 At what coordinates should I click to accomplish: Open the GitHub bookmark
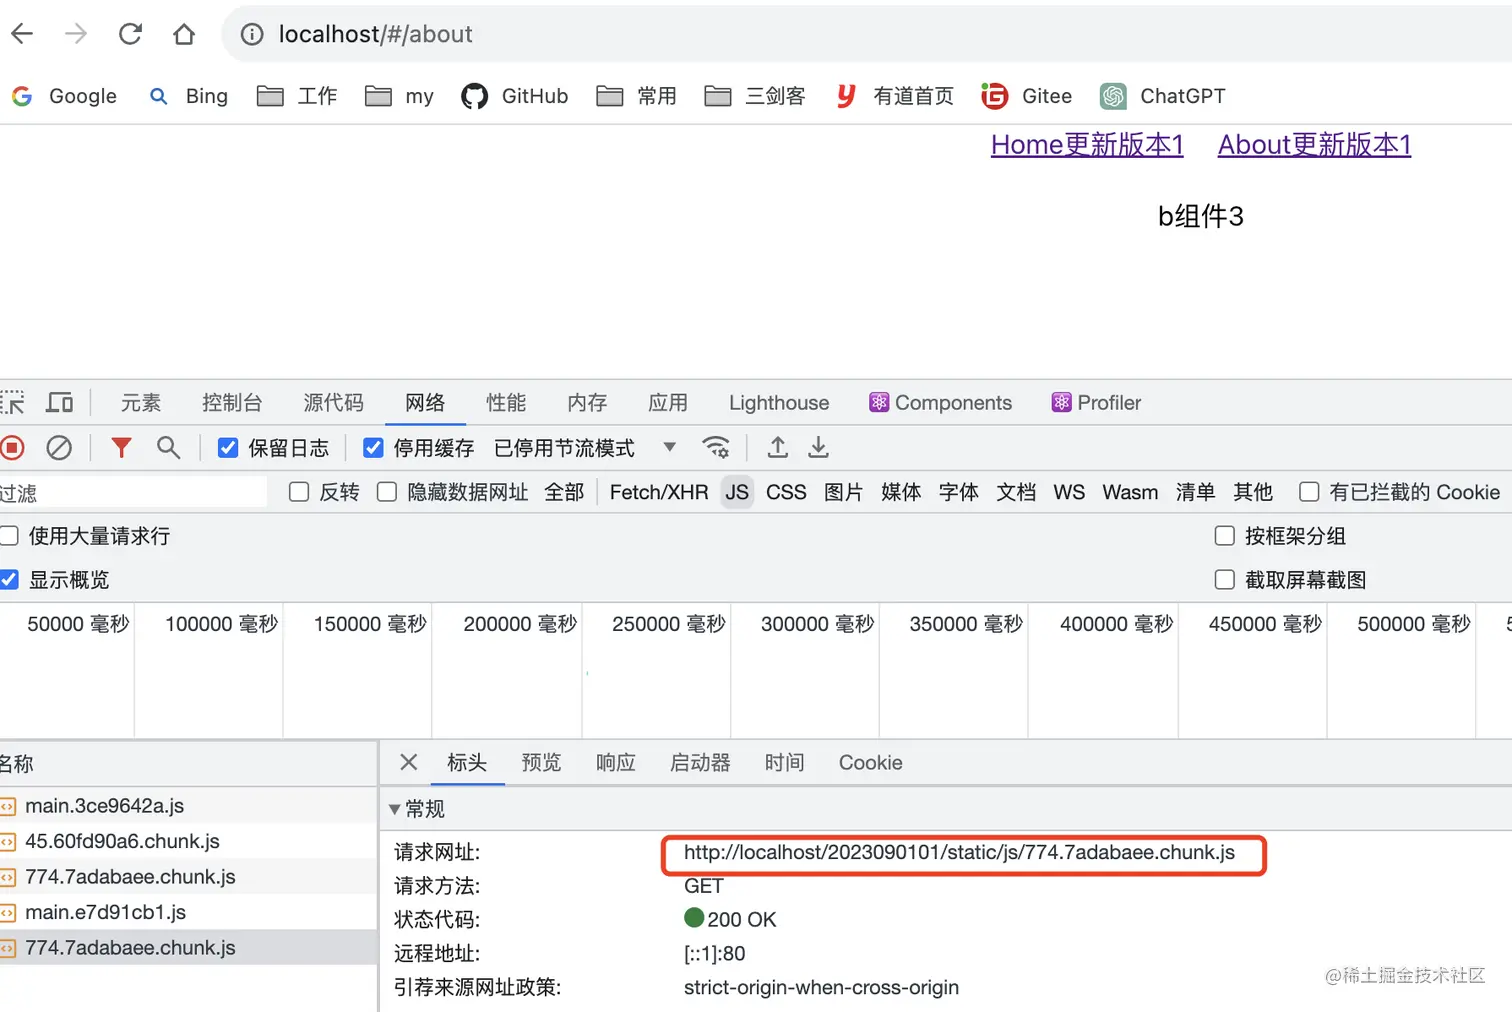(515, 96)
